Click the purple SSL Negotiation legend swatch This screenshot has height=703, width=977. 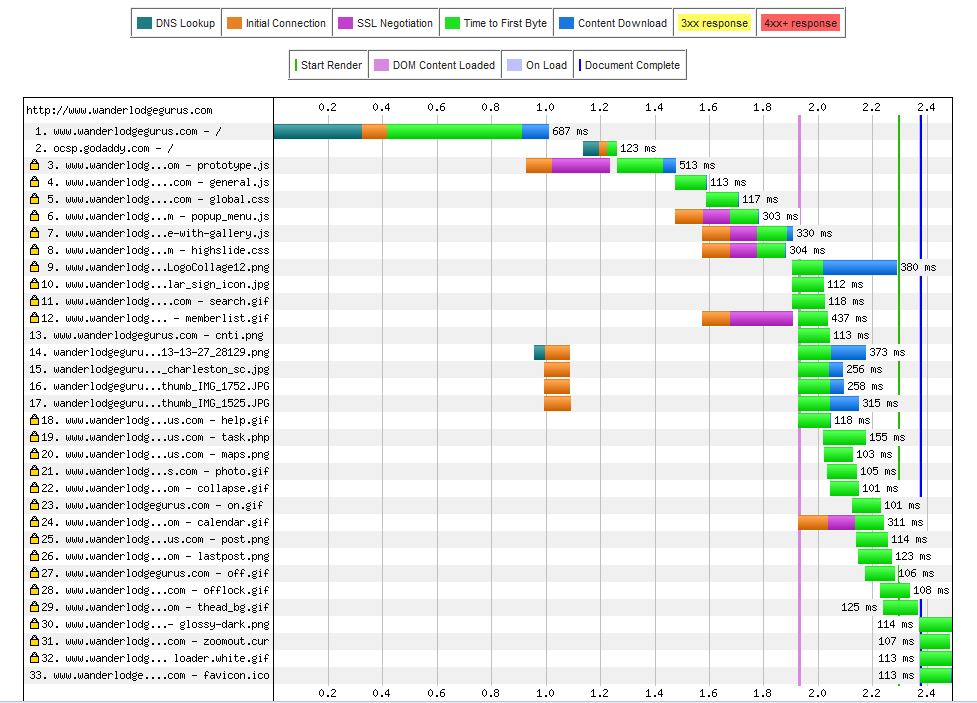click(x=346, y=23)
